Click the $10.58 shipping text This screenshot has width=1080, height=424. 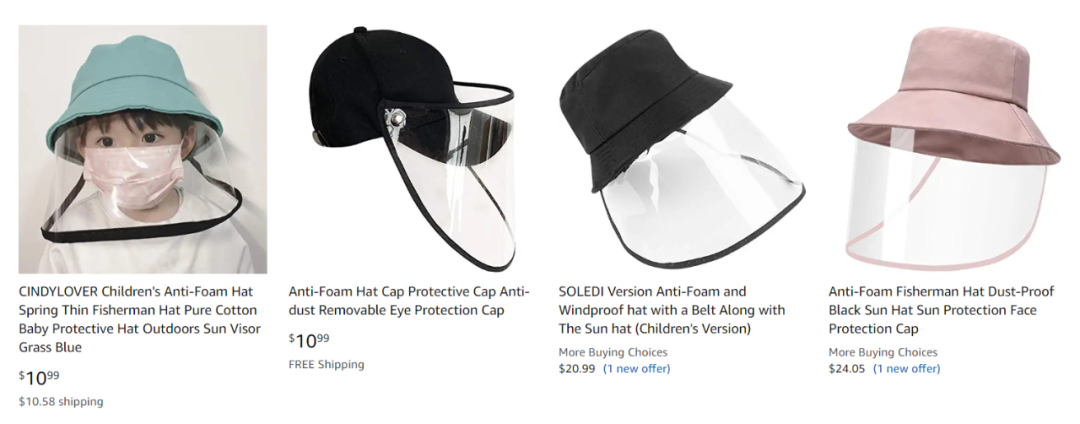click(x=61, y=402)
